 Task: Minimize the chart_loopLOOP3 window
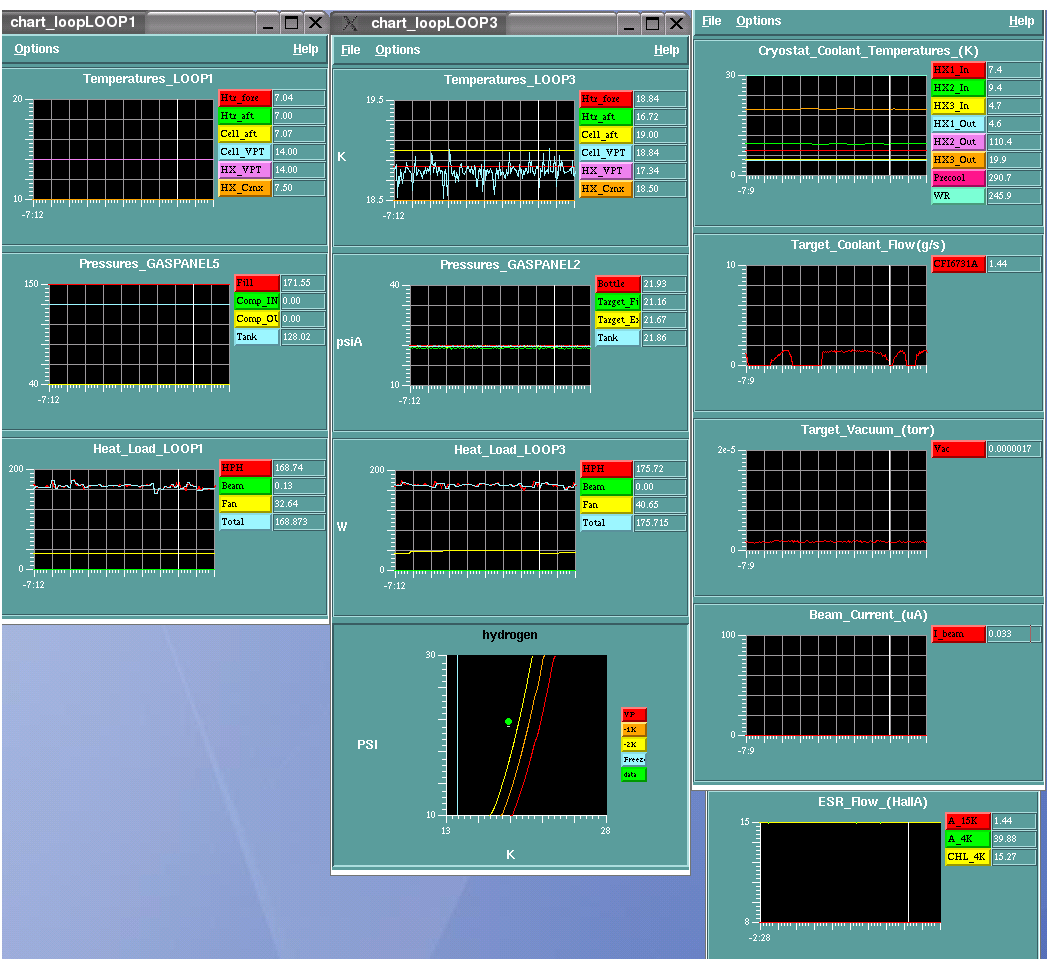click(628, 23)
